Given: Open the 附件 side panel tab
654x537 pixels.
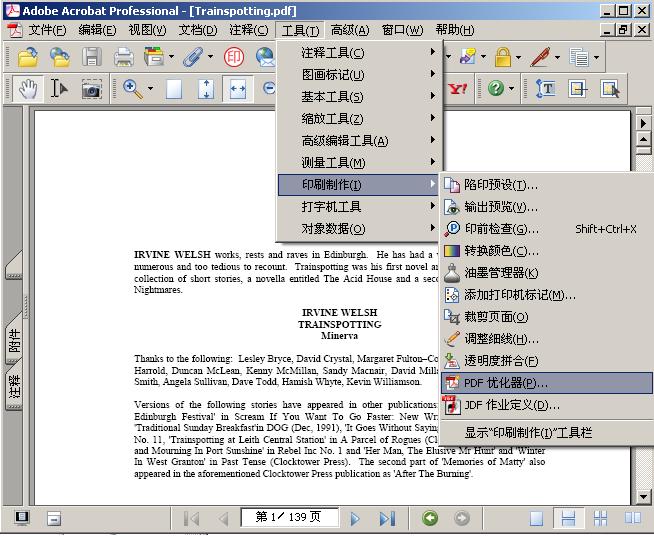Looking at the screenshot, I should pyautogui.click(x=14, y=341).
